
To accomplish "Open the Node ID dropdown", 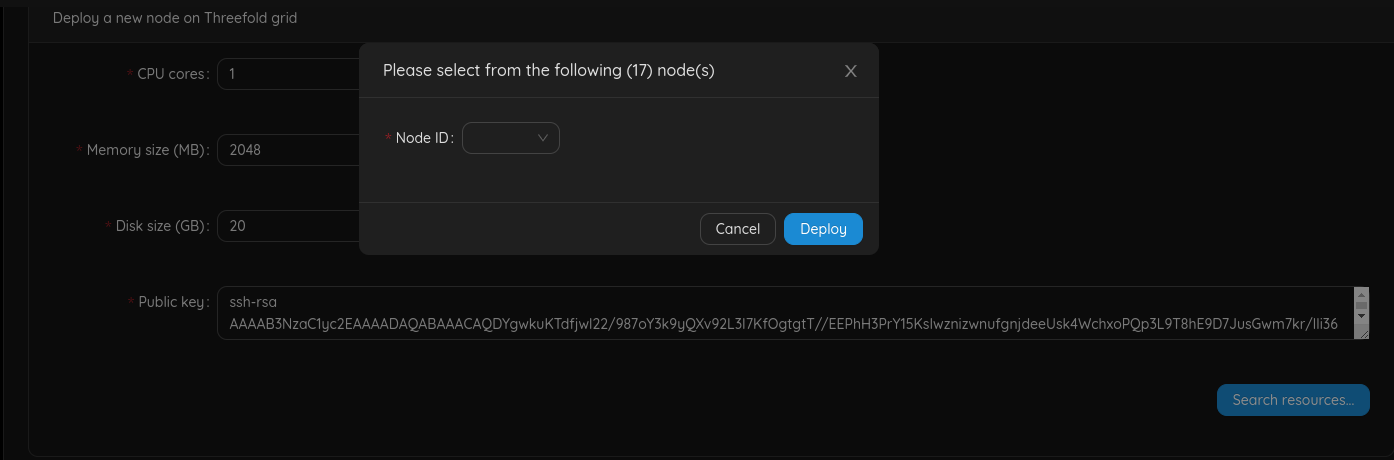I will pyautogui.click(x=510, y=138).
